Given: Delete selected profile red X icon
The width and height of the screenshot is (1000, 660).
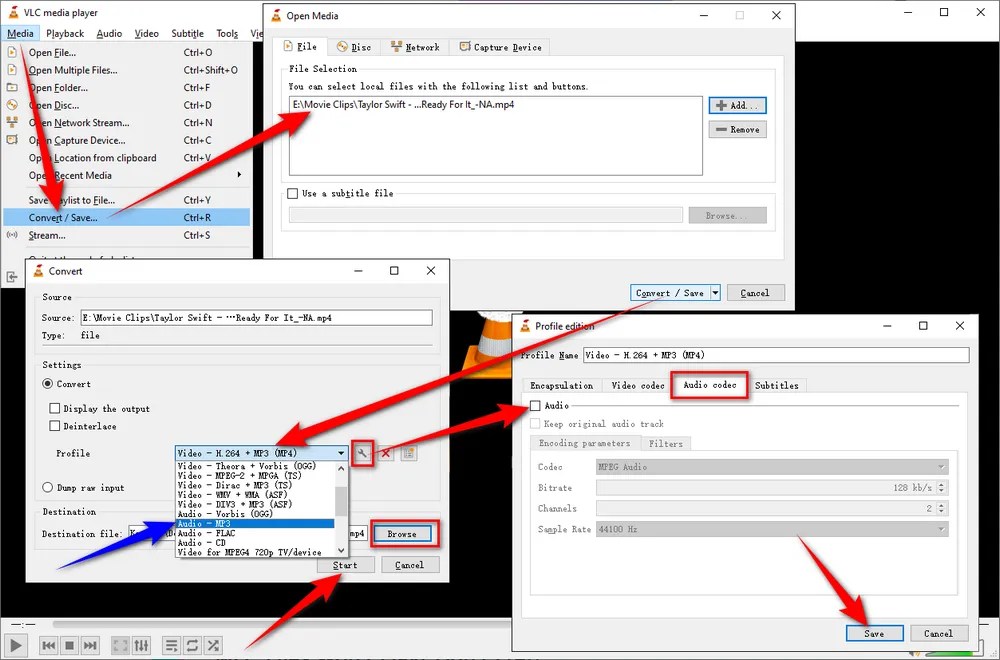Looking at the screenshot, I should pyautogui.click(x=386, y=453).
